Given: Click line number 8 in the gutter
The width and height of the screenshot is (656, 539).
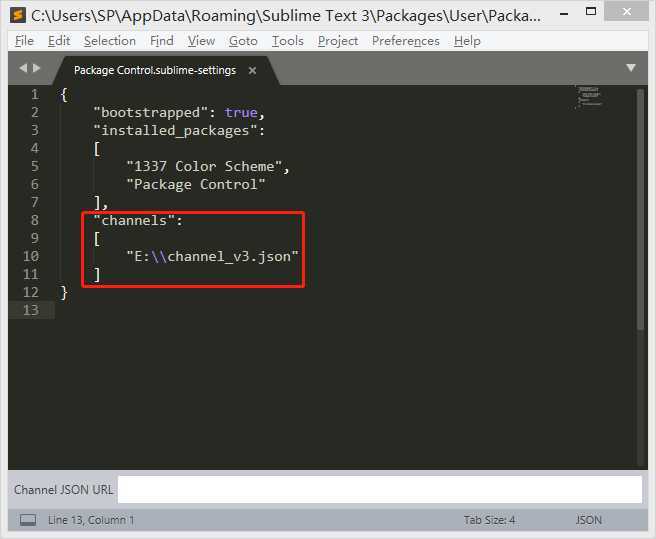Looking at the screenshot, I should click(x=35, y=220).
